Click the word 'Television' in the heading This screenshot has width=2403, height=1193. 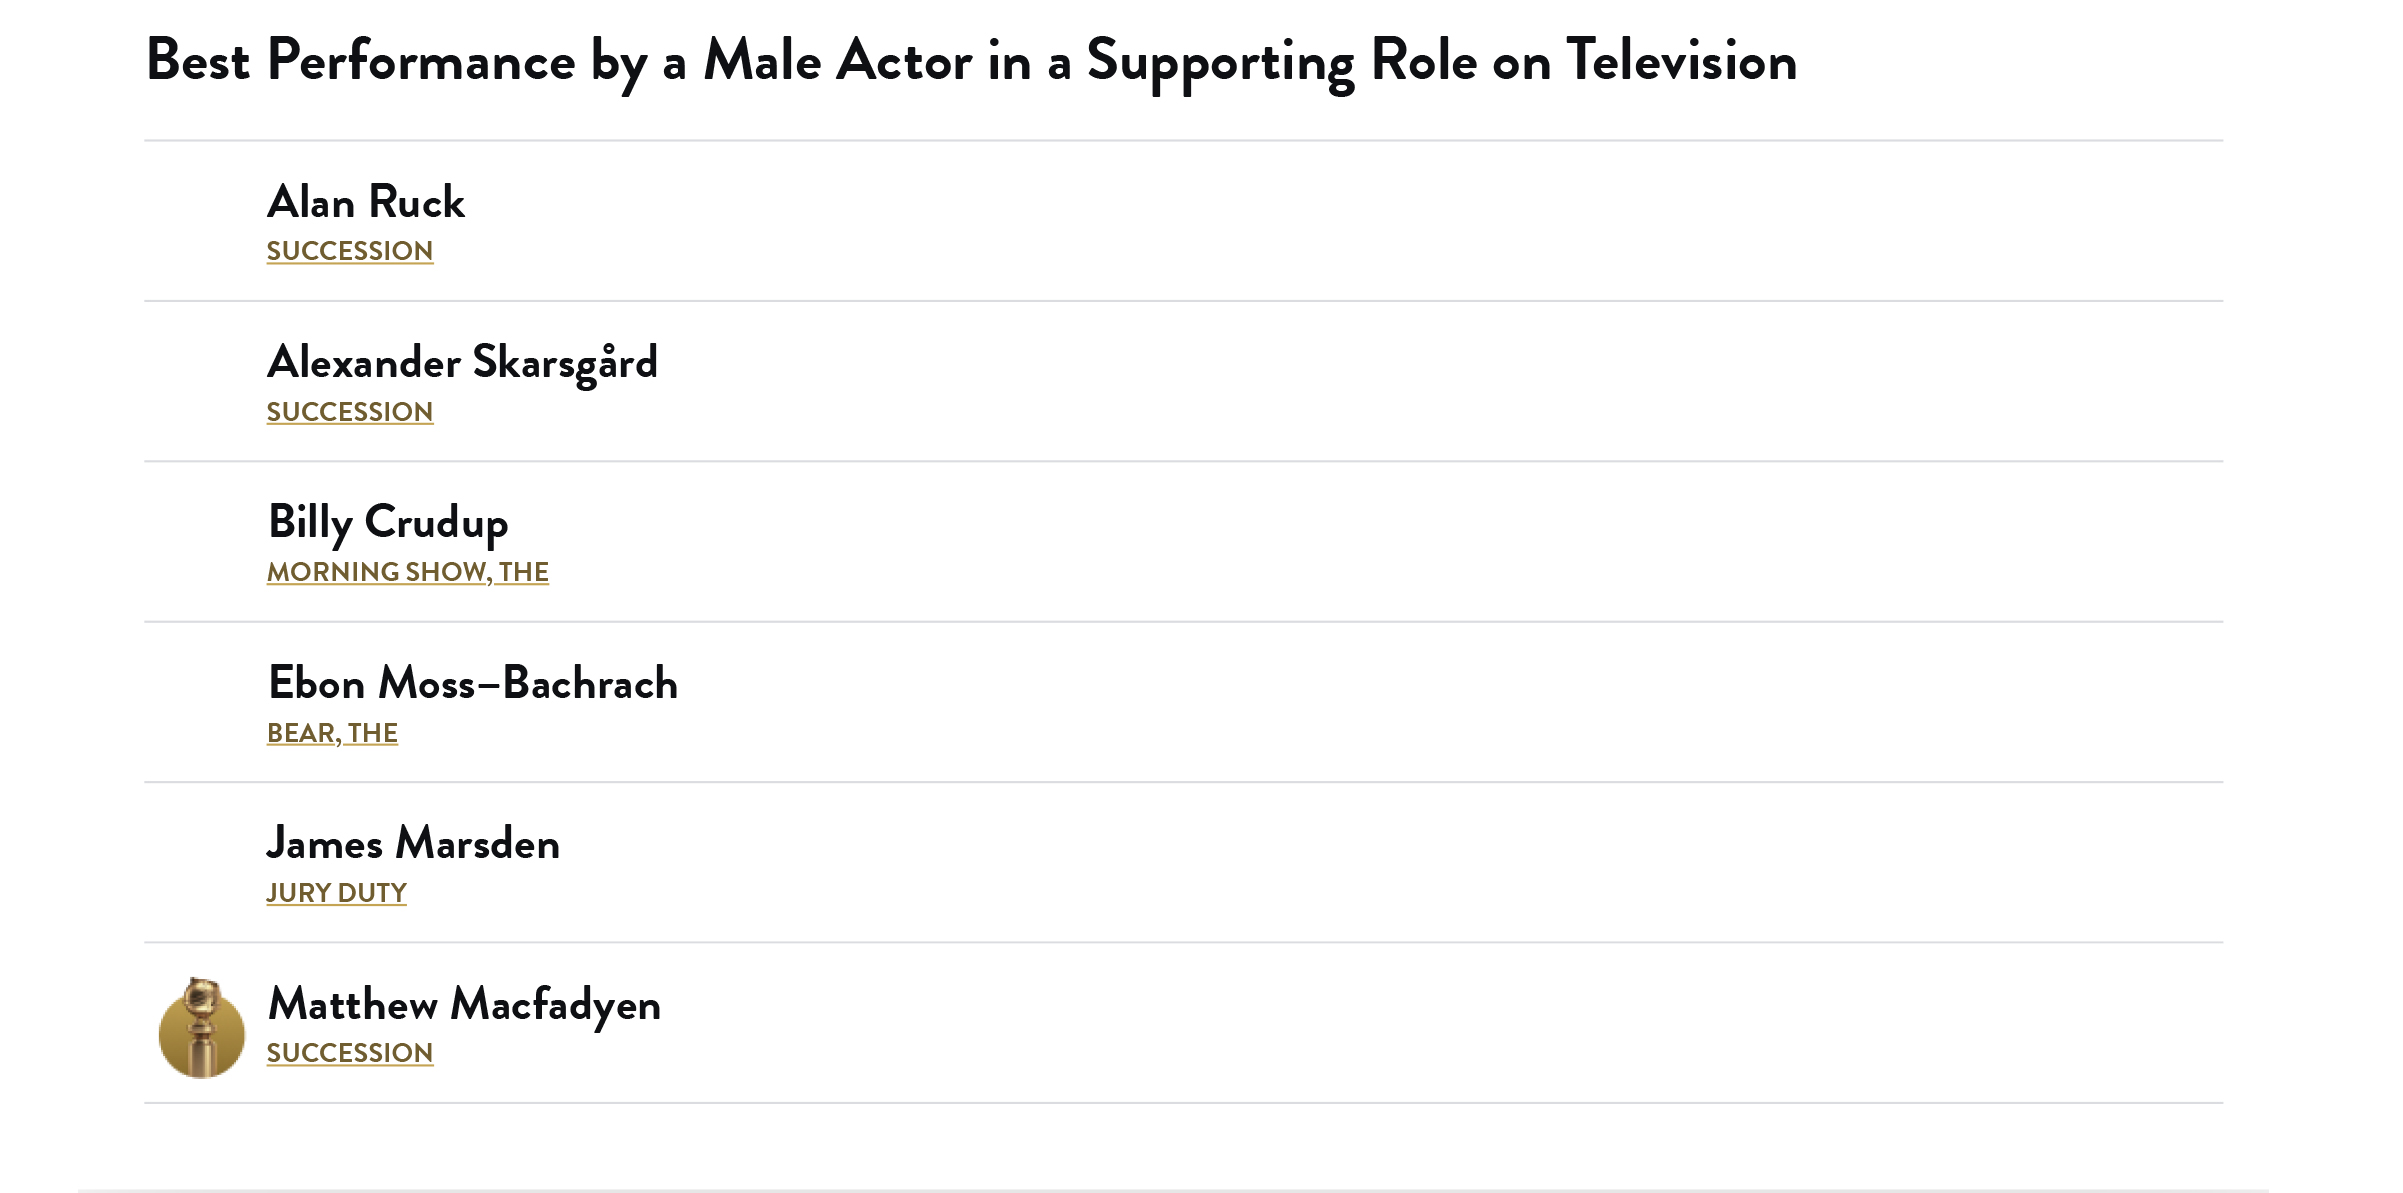(1681, 61)
